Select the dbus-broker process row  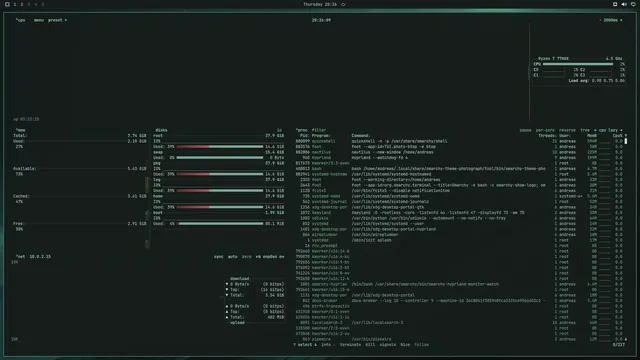coord(459,301)
